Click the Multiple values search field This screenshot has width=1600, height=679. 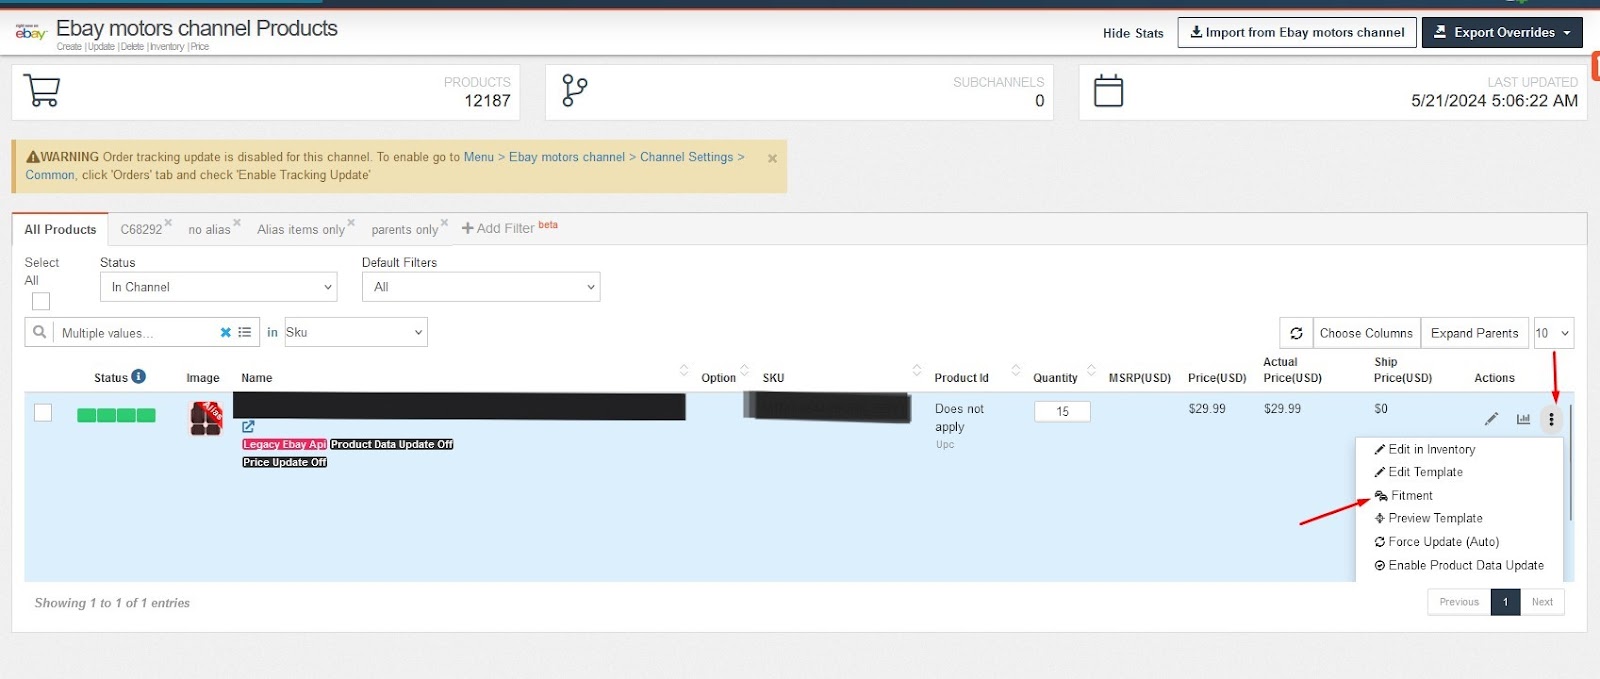click(x=135, y=333)
